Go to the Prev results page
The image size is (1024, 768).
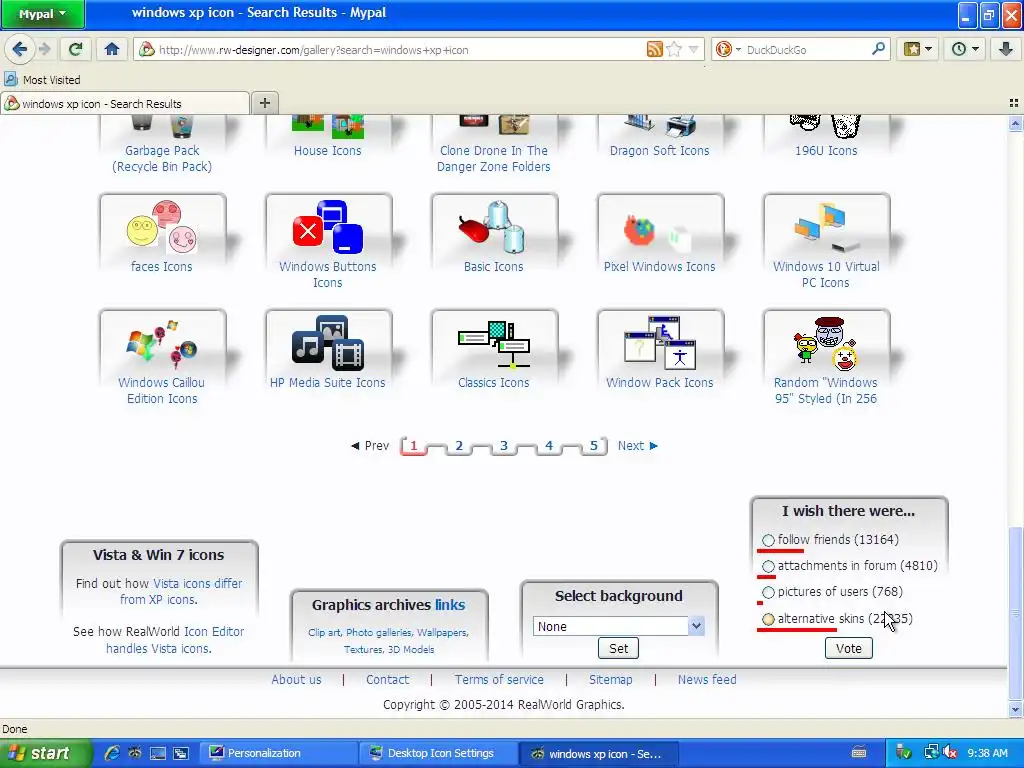point(370,445)
